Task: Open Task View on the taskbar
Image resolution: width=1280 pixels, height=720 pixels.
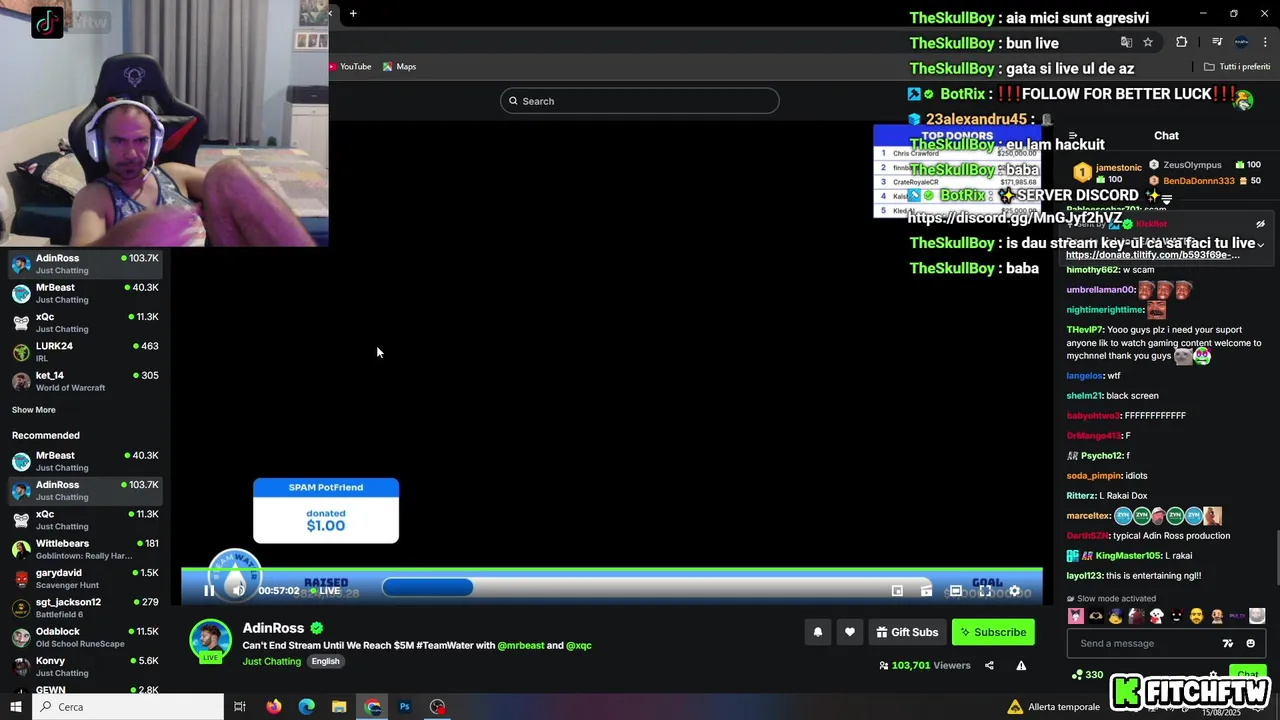Action: tap(240, 707)
